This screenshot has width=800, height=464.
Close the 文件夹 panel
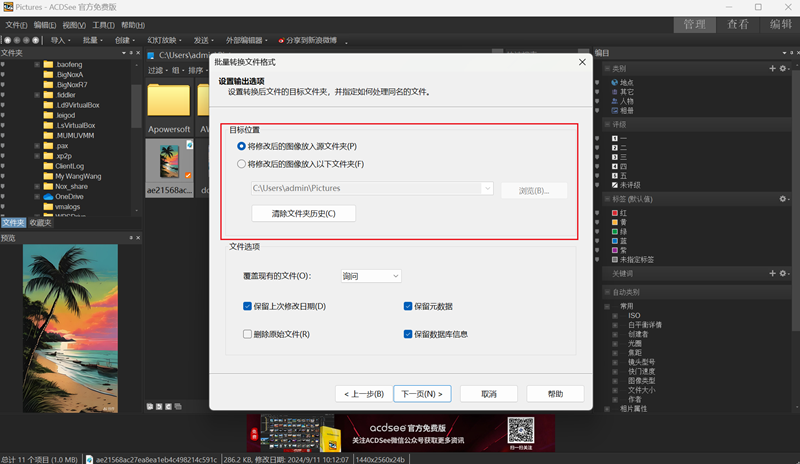pyautogui.click(x=138, y=53)
